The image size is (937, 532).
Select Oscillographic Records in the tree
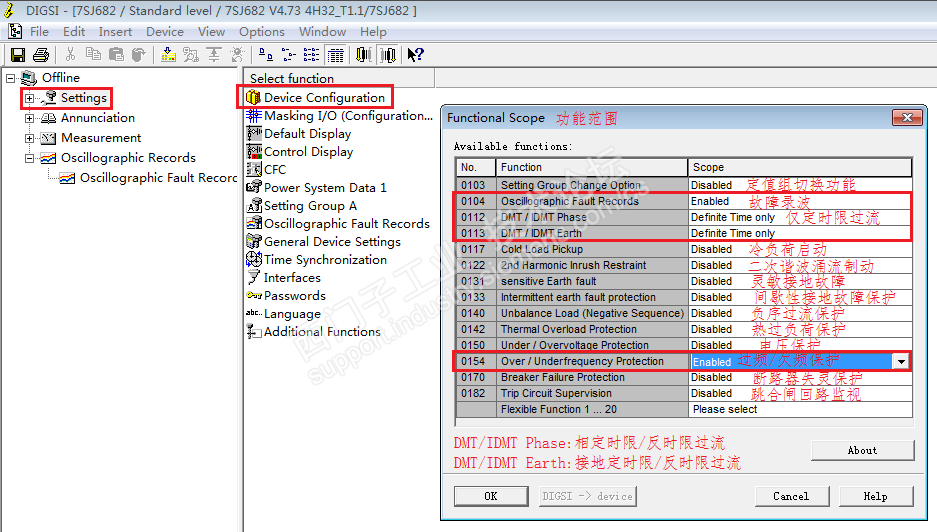(128, 158)
